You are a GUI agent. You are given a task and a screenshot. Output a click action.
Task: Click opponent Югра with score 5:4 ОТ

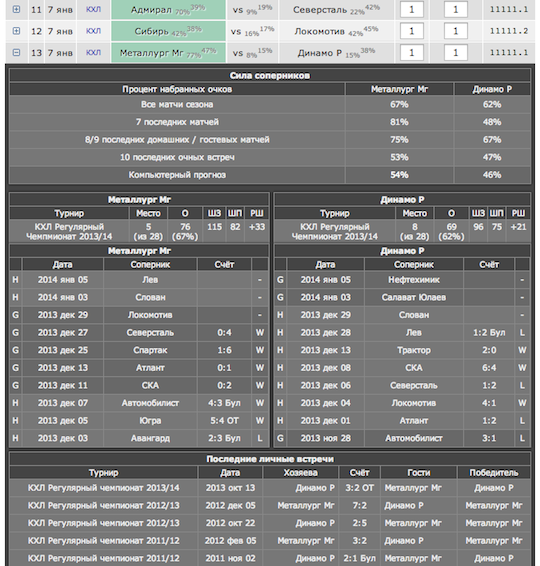click(x=150, y=421)
